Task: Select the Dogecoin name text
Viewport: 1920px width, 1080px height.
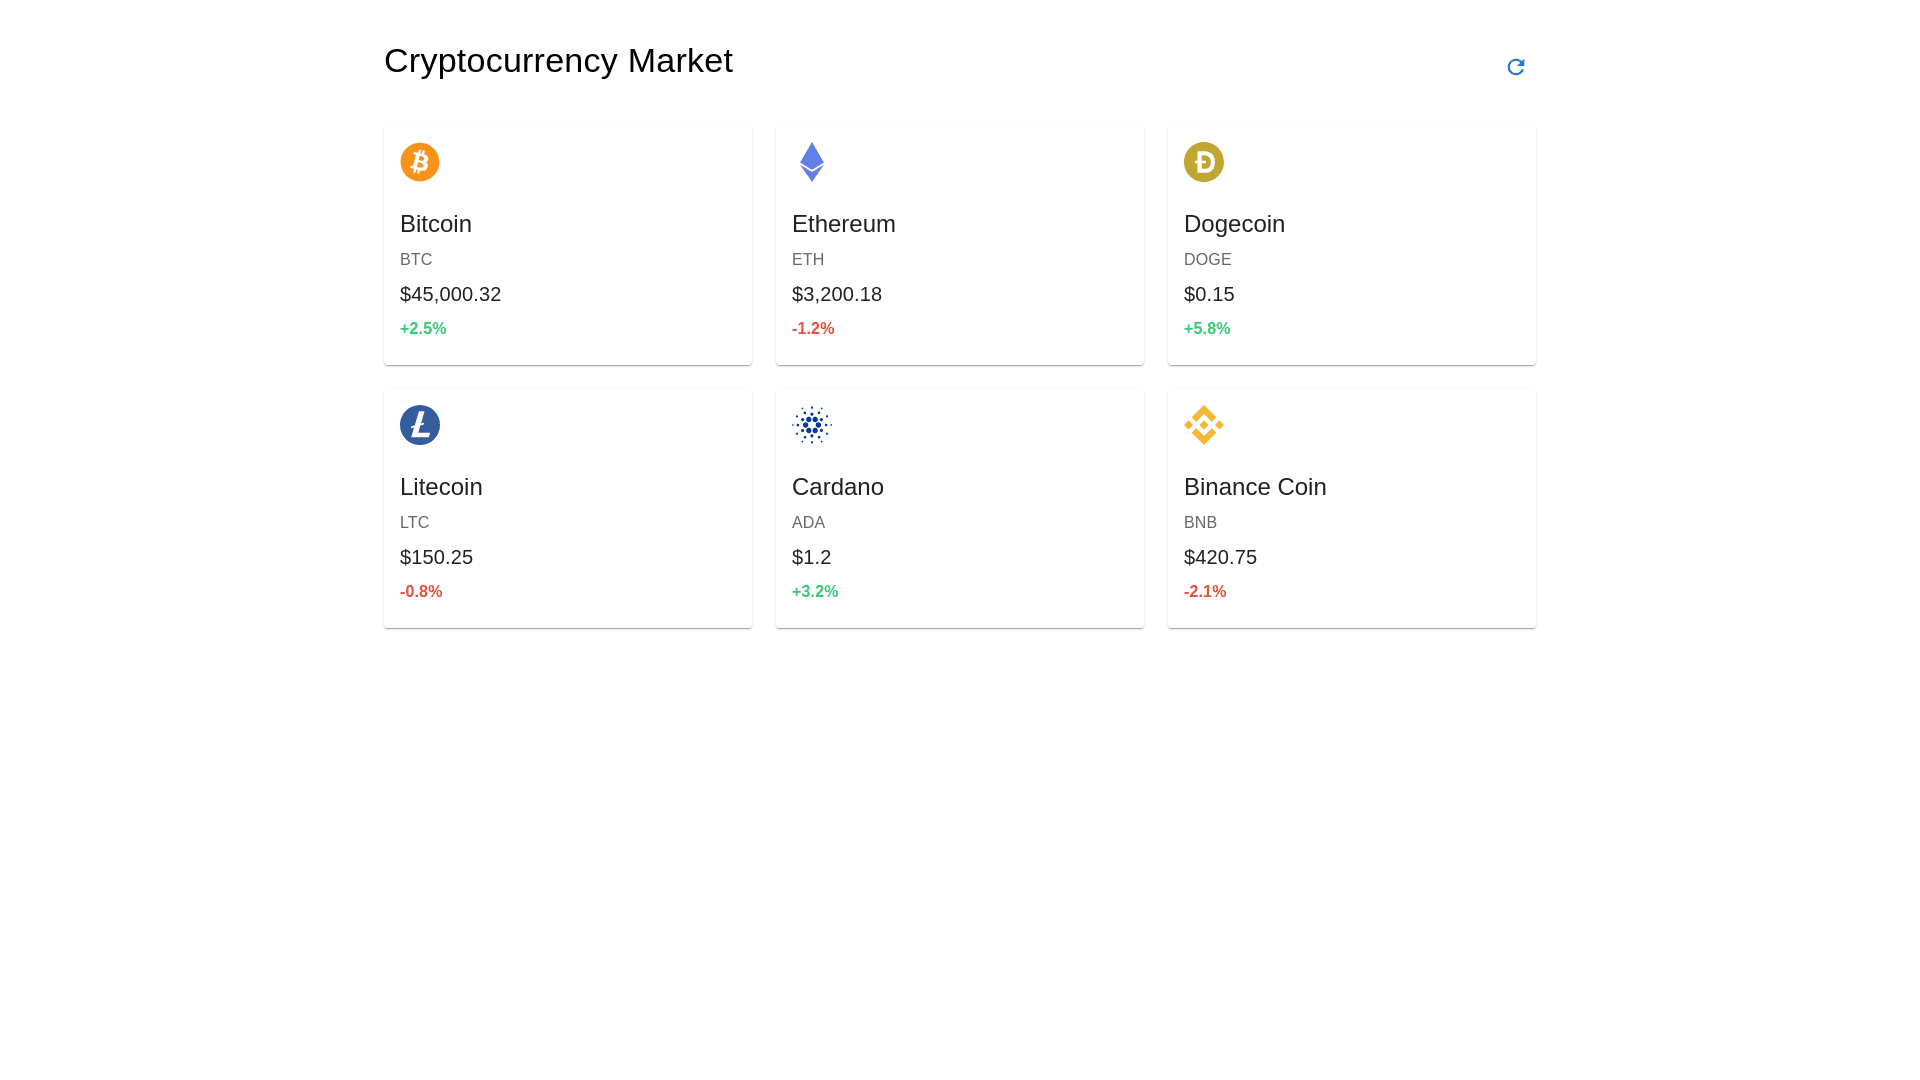Action: point(1233,224)
